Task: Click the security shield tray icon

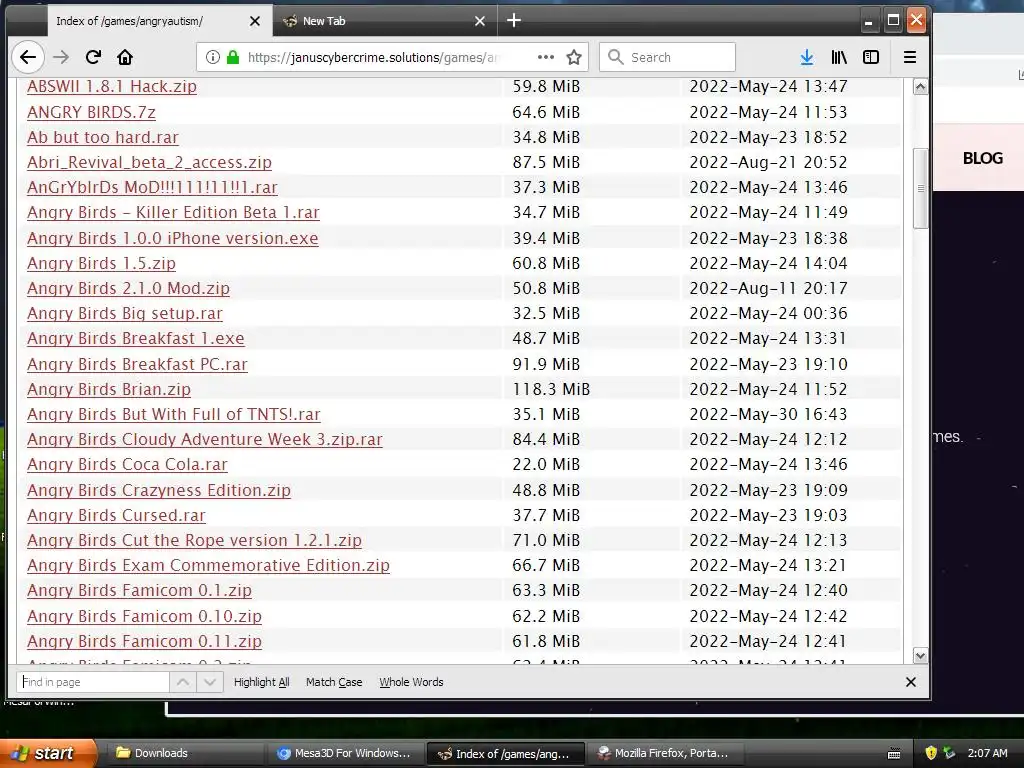Action: click(x=931, y=753)
